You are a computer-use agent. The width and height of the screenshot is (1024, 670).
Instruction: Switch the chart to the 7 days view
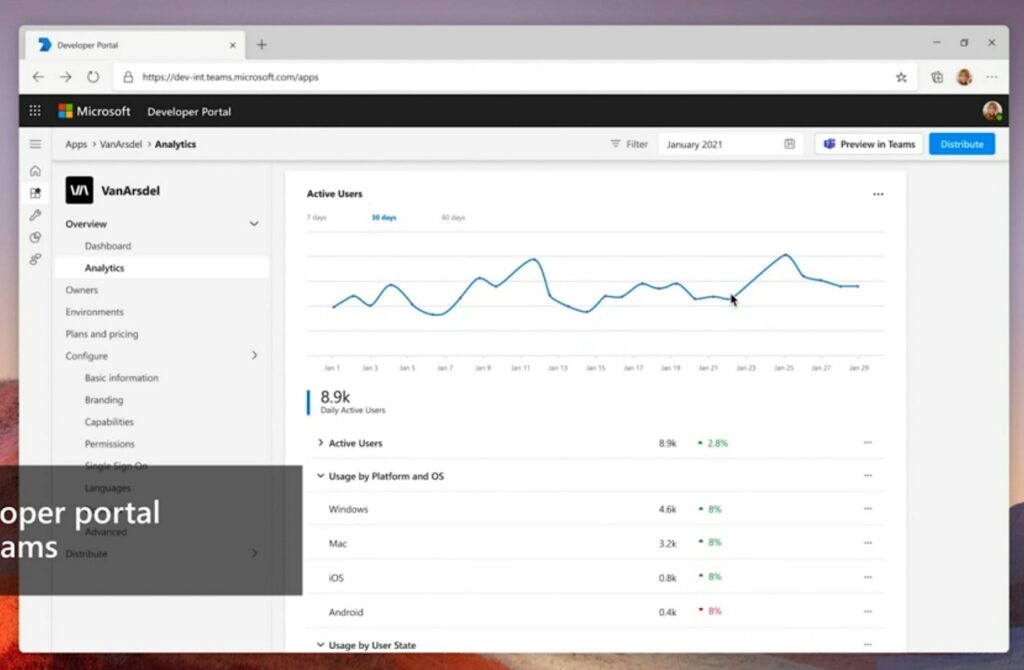pyautogui.click(x=317, y=217)
